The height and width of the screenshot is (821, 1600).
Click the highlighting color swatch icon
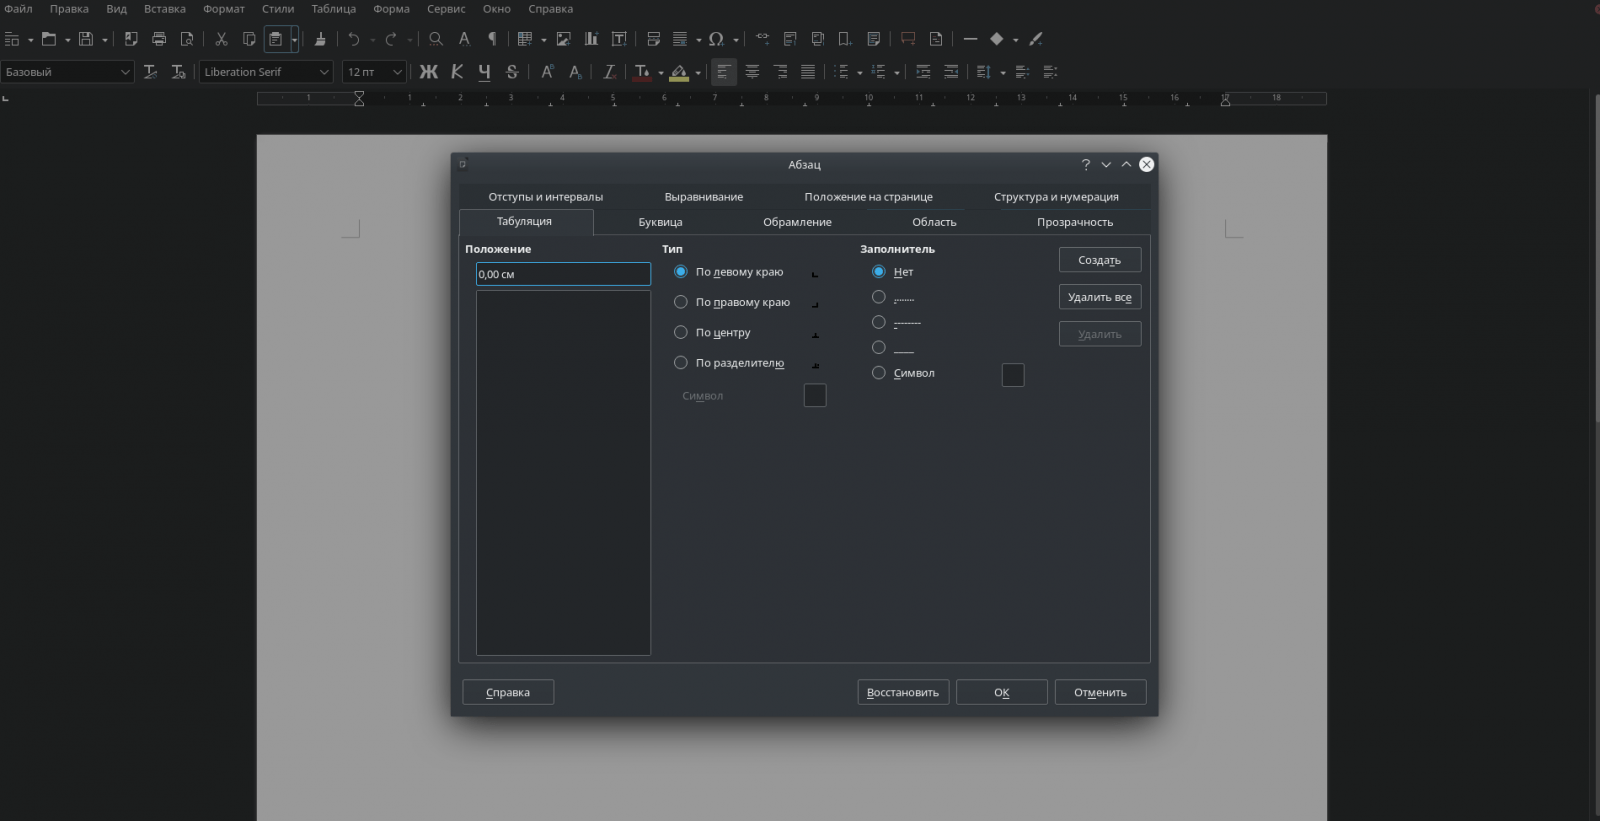pos(679,72)
